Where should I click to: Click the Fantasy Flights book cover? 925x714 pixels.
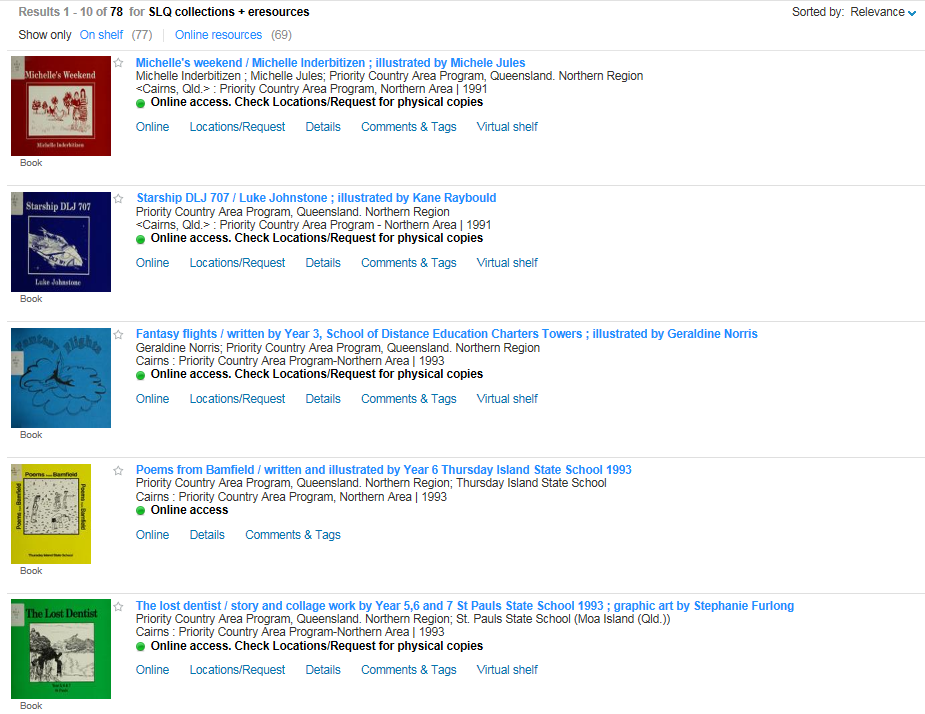click(60, 377)
